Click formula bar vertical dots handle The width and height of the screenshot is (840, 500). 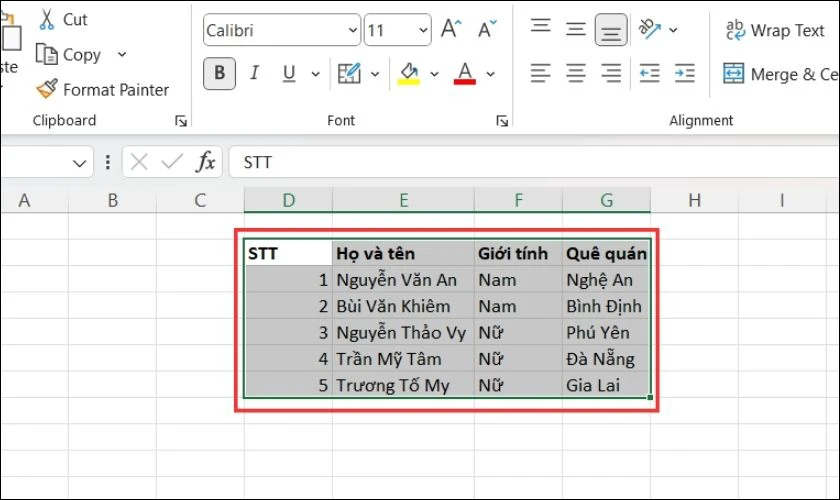tap(108, 162)
